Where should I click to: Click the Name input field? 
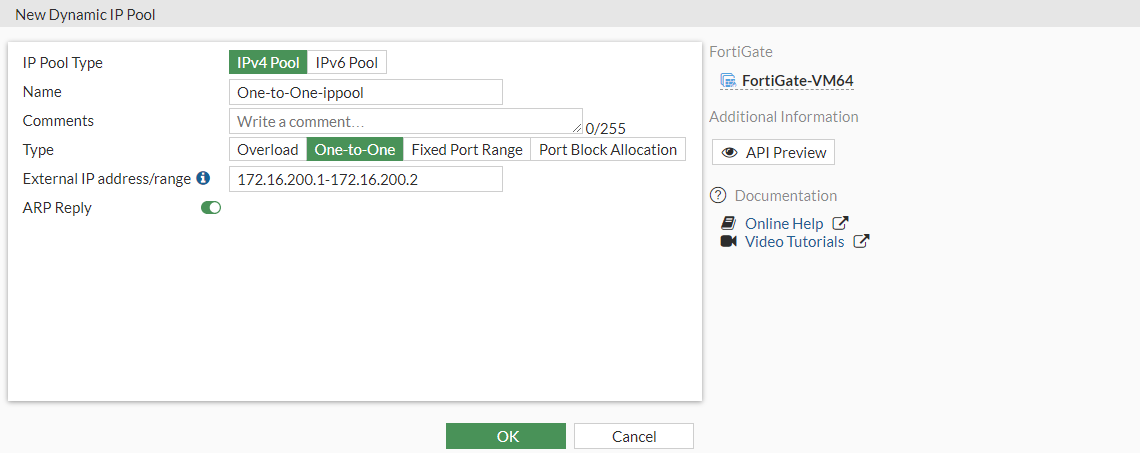pos(366,92)
